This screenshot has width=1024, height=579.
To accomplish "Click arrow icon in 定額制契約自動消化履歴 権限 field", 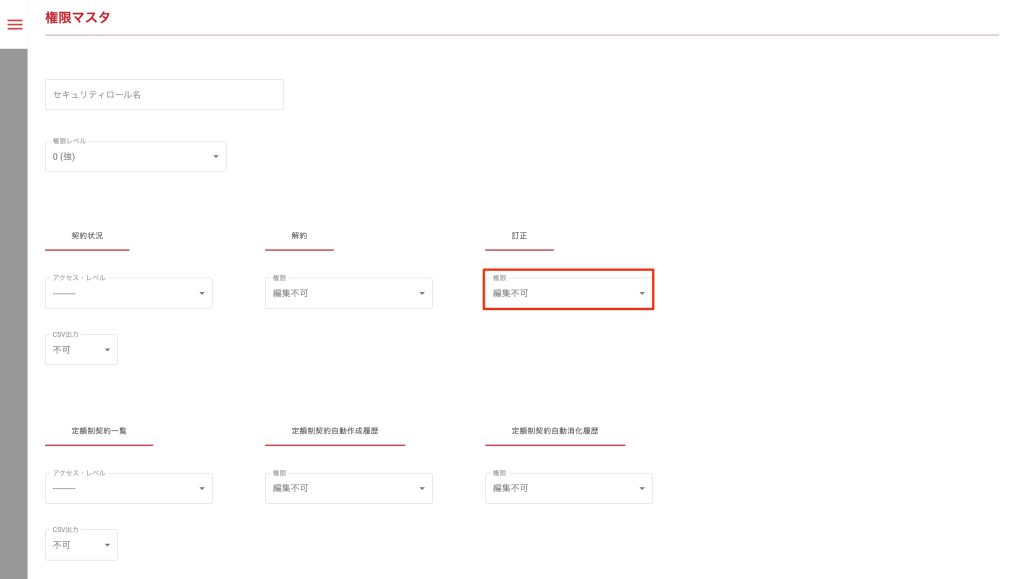I will coord(642,488).
